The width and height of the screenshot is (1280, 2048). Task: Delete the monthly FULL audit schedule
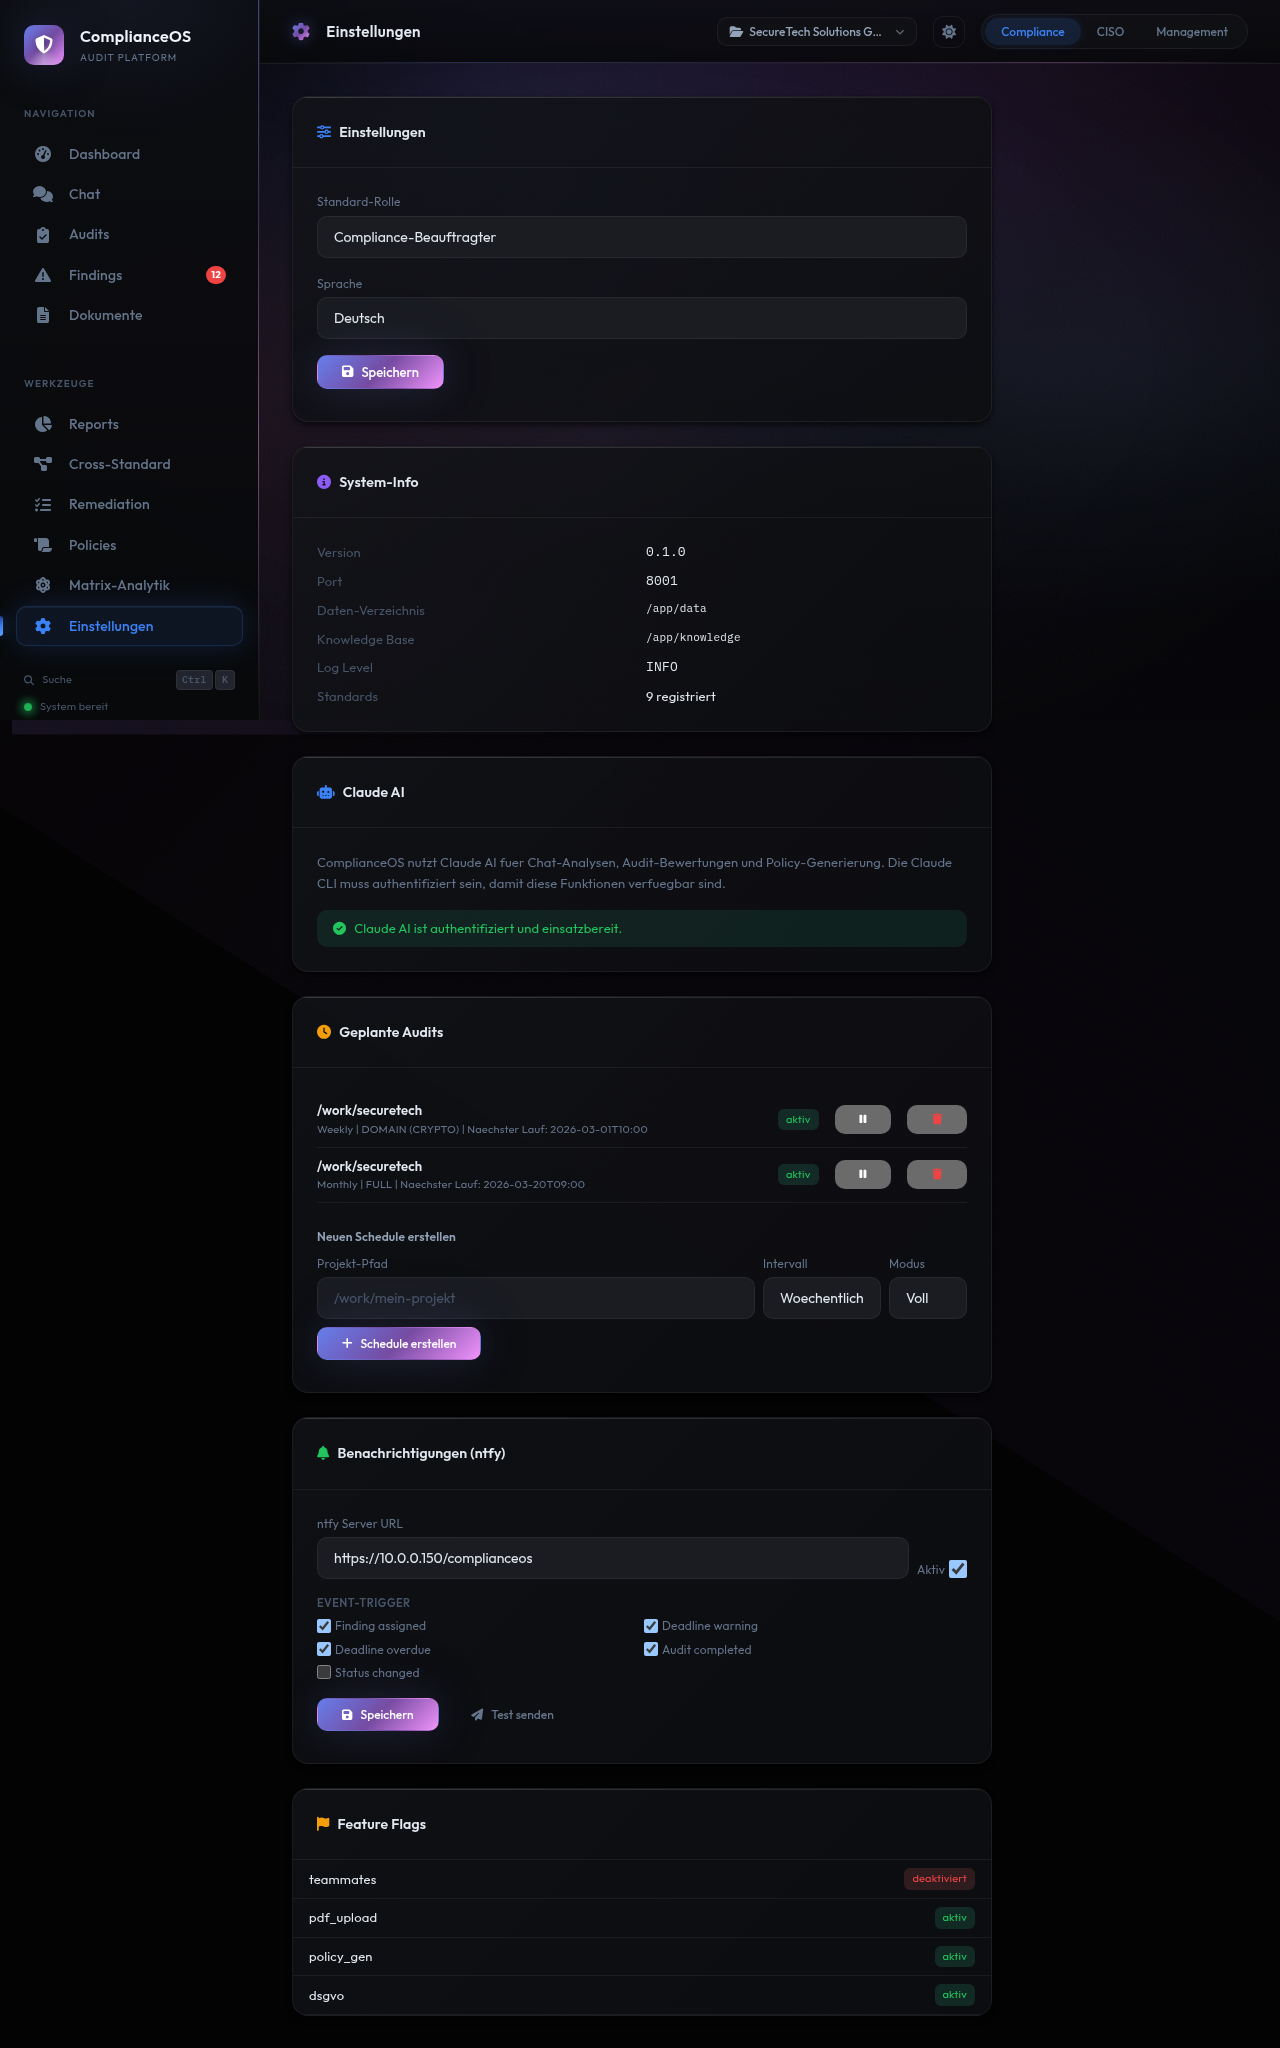pyautogui.click(x=936, y=1174)
